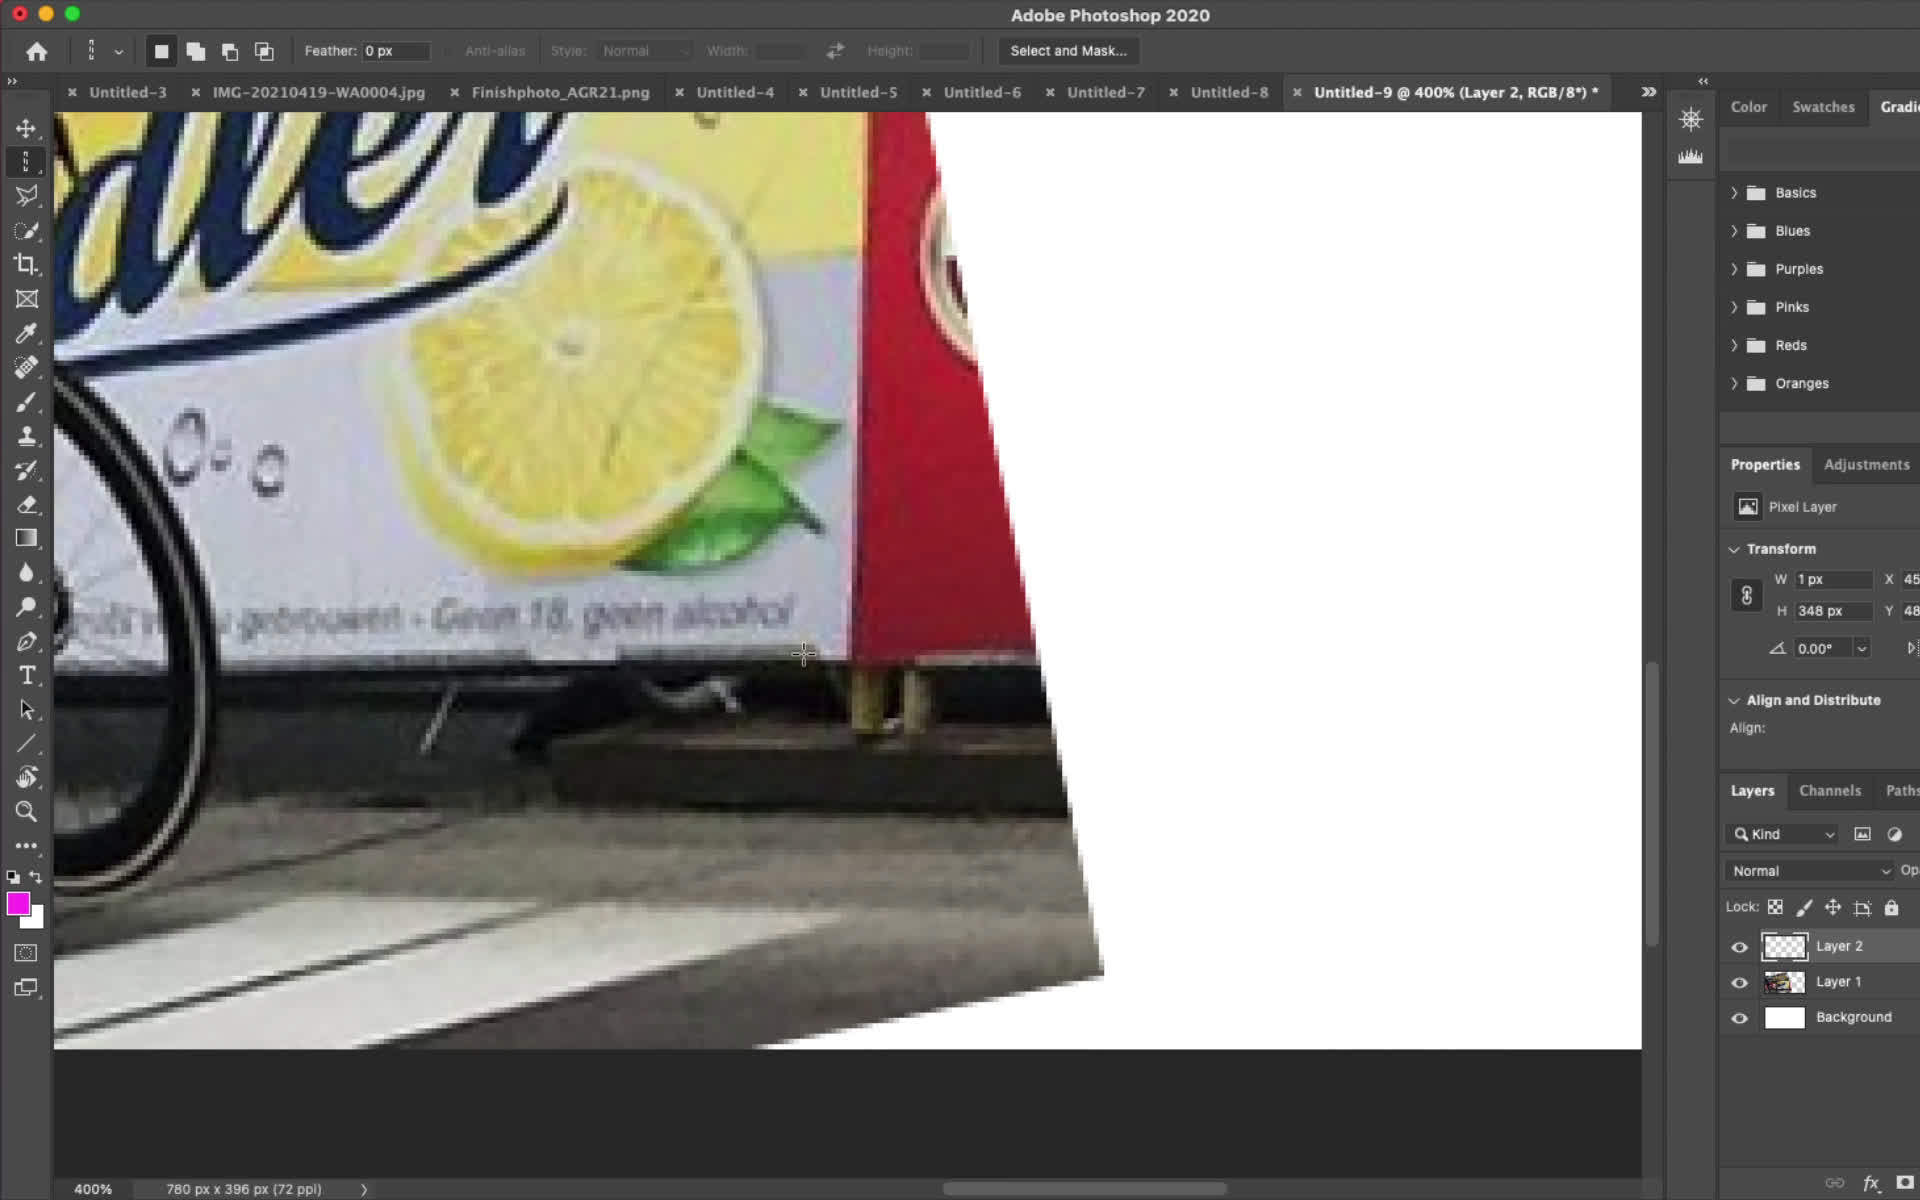
Task: Select the Type tool
Action: pos(26,675)
